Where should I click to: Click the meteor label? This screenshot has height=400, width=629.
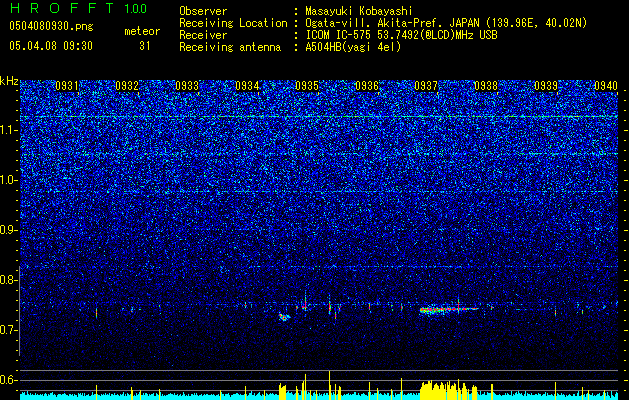(142, 31)
